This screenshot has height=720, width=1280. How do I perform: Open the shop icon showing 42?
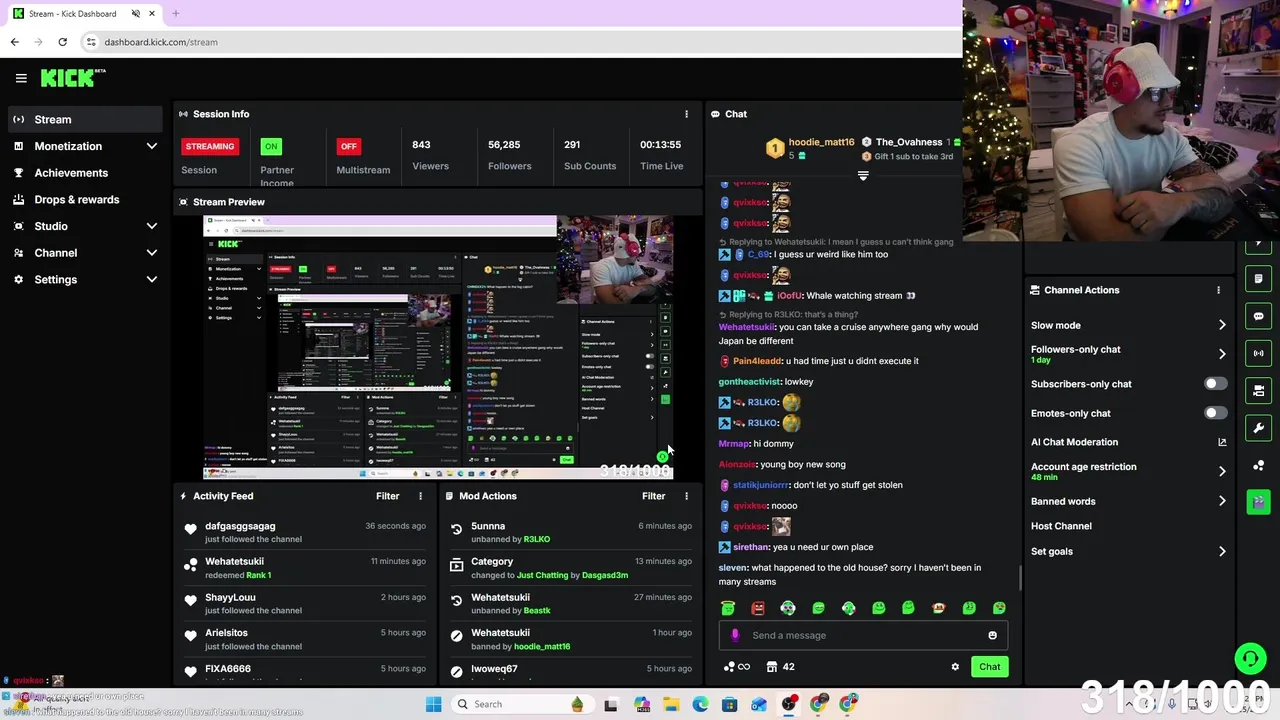click(780, 667)
